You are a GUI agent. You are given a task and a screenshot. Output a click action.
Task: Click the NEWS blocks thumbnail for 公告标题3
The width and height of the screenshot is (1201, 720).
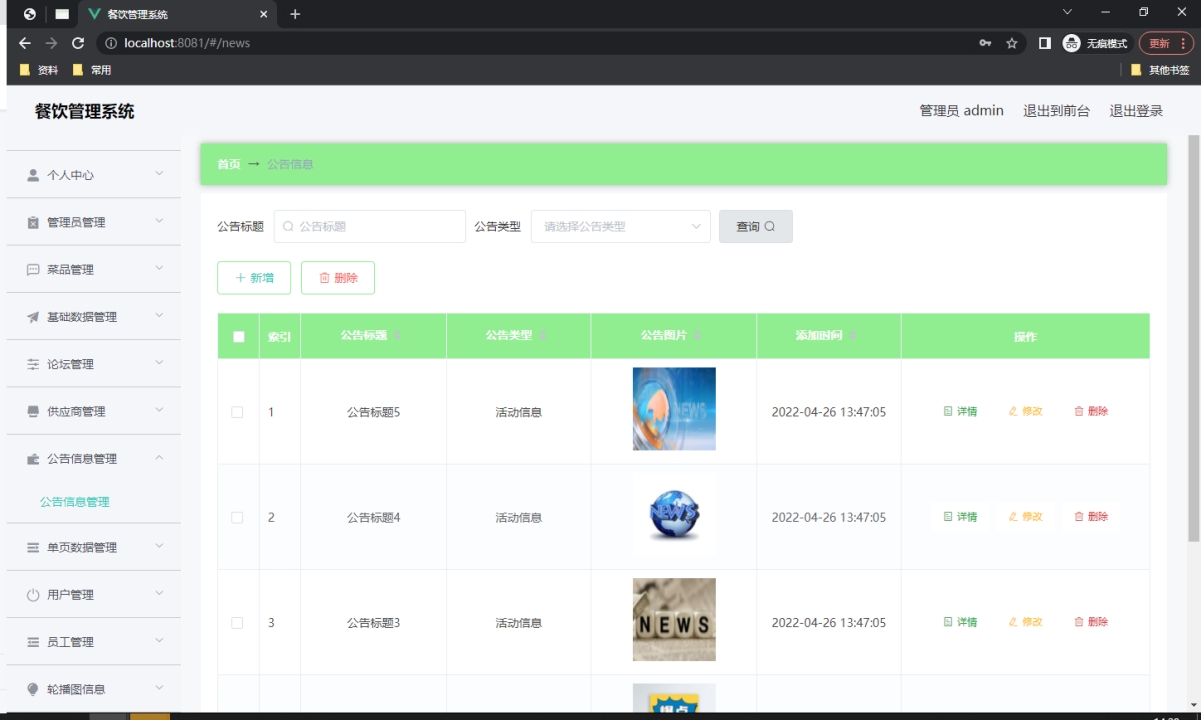[674, 619]
